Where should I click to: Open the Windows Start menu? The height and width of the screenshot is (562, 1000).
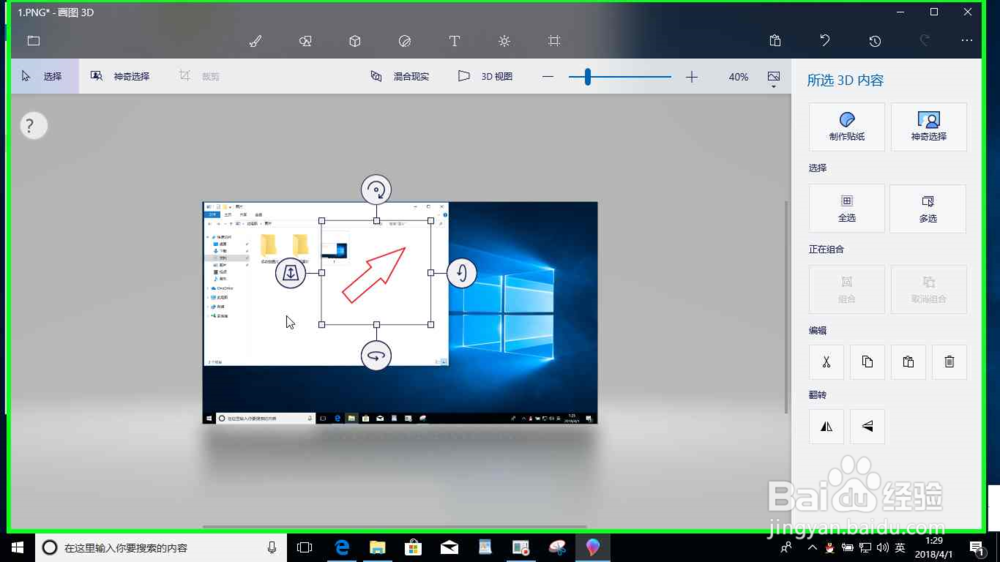coord(17,547)
